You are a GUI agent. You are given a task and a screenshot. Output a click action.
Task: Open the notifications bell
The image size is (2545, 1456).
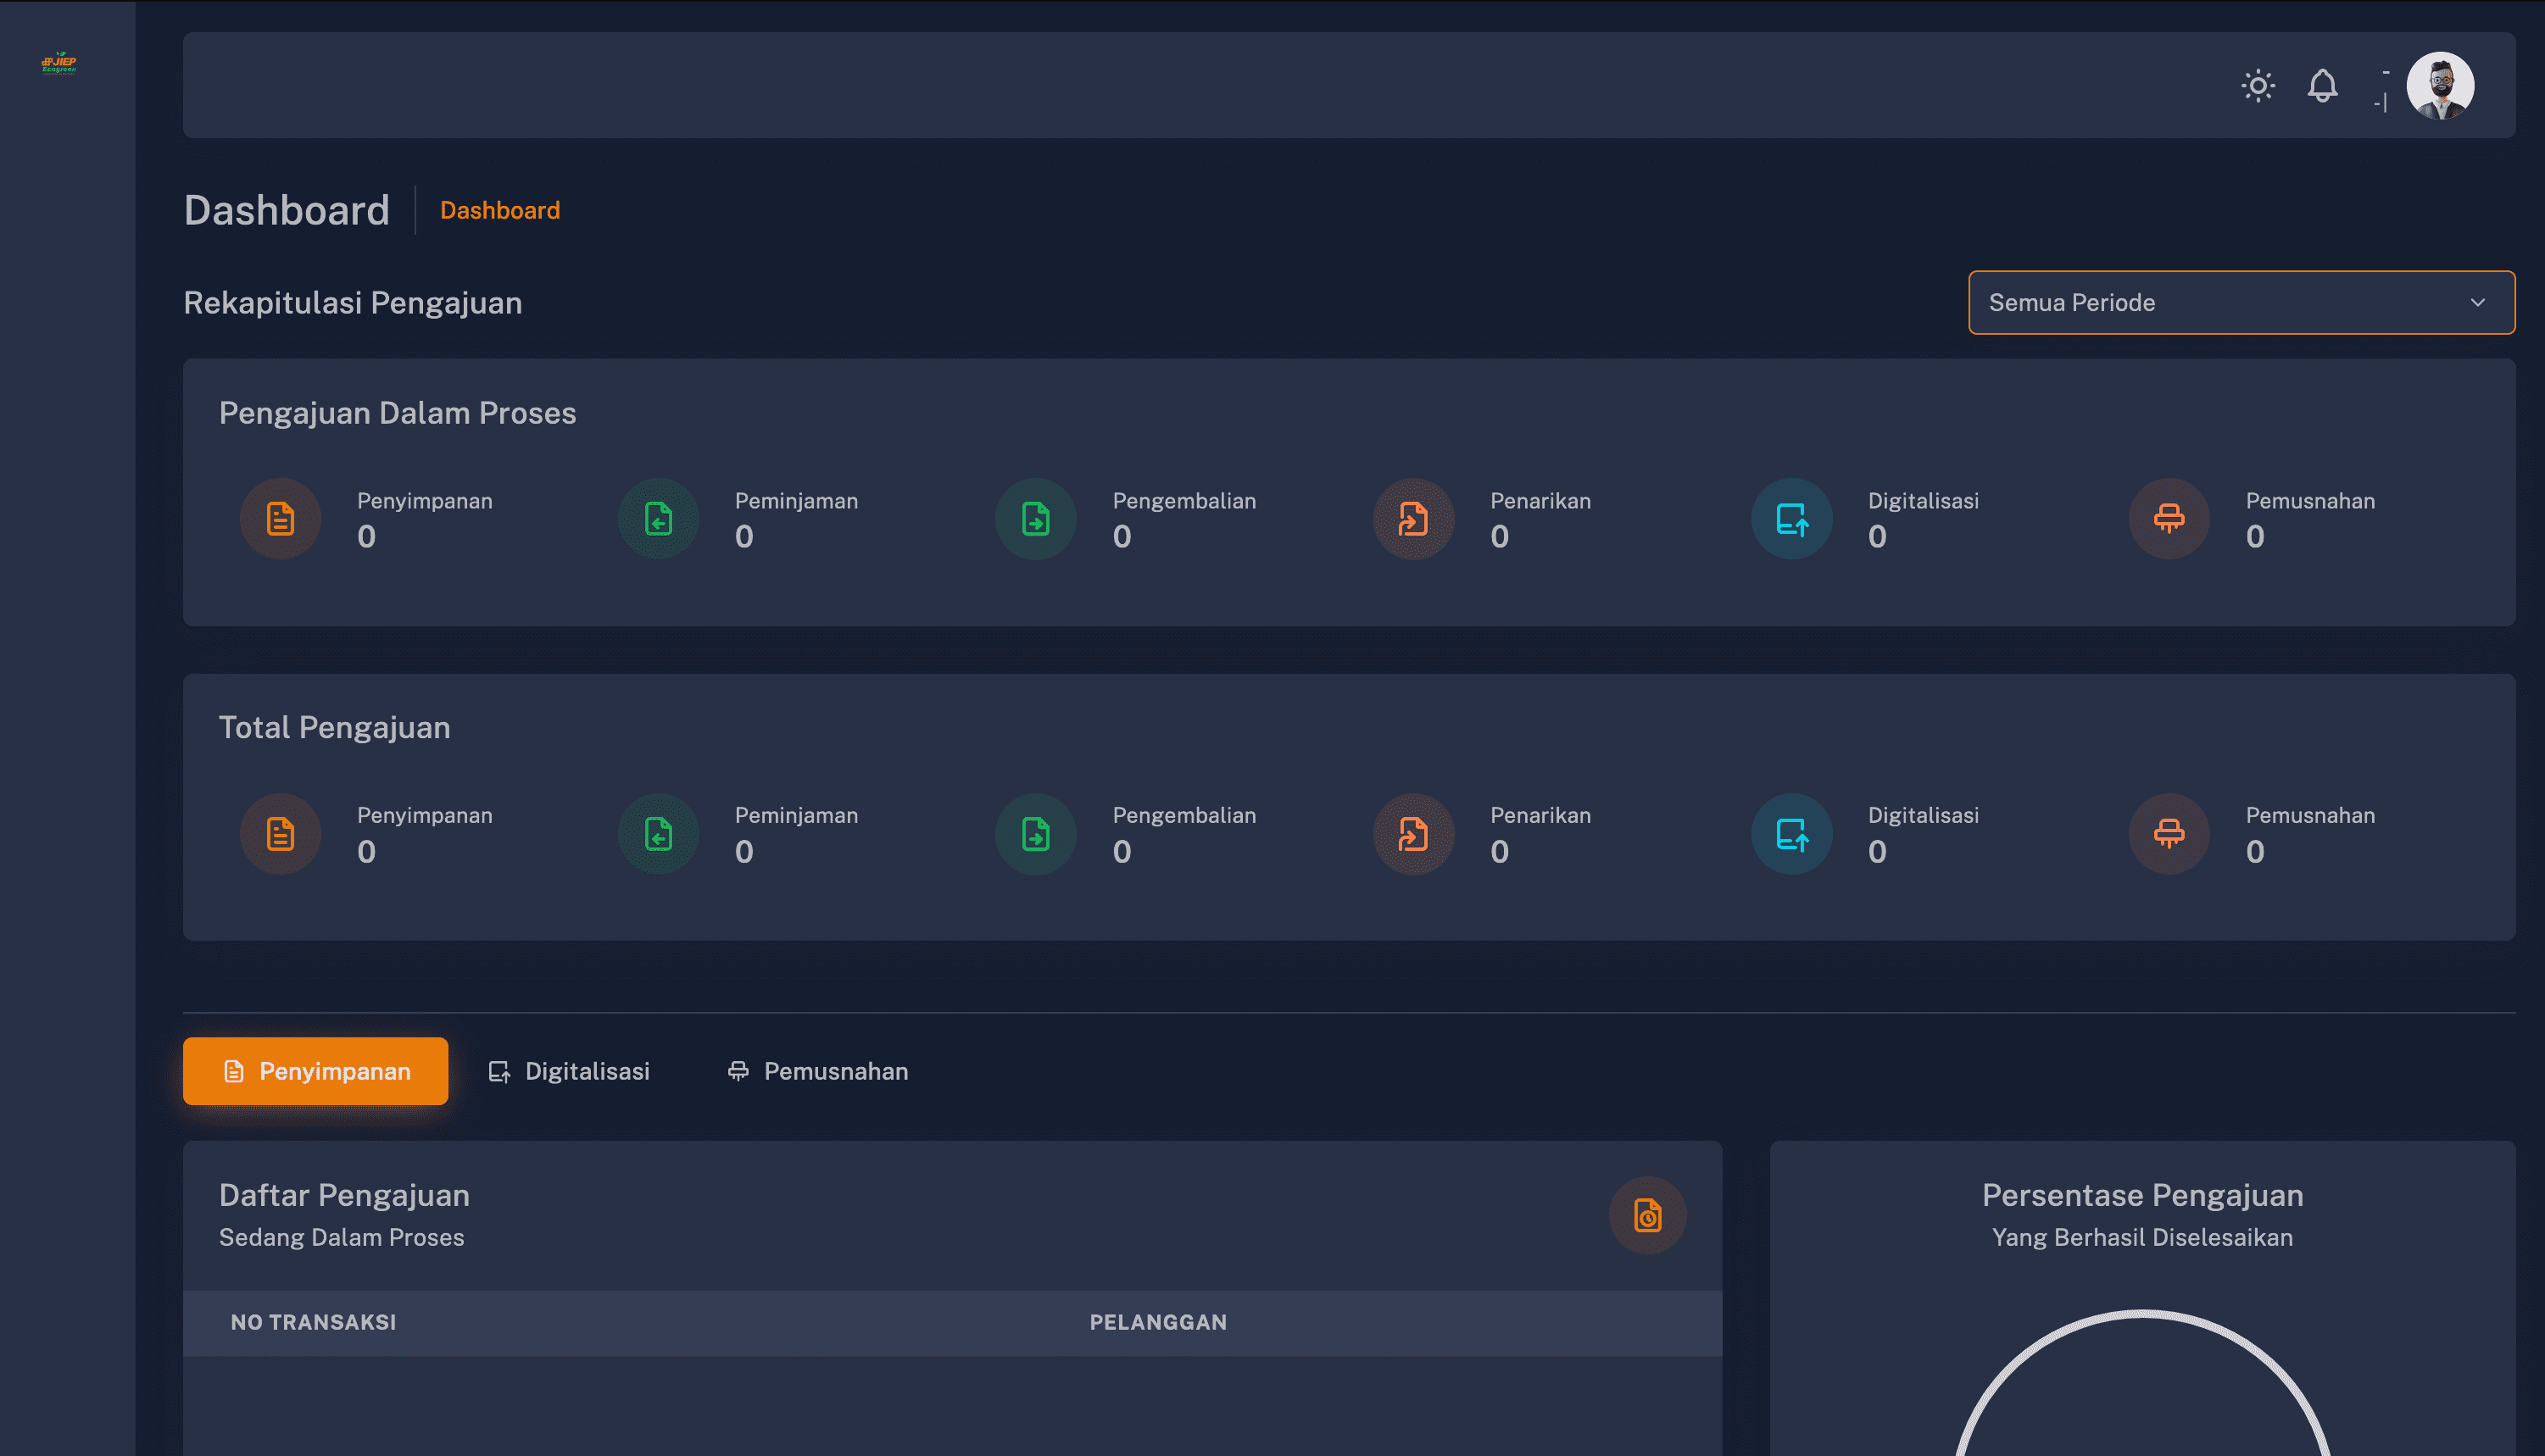tap(2322, 85)
